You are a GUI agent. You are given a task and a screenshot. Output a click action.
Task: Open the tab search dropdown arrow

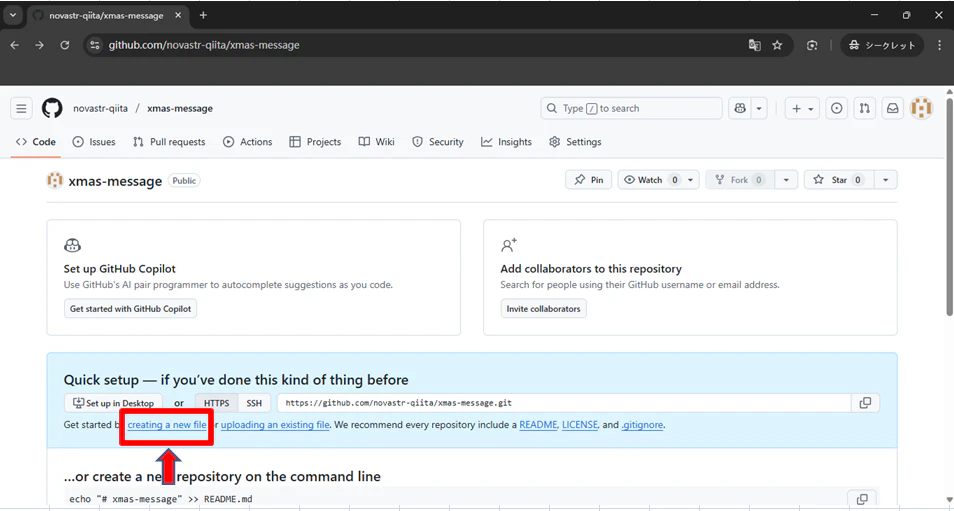pos(12,15)
